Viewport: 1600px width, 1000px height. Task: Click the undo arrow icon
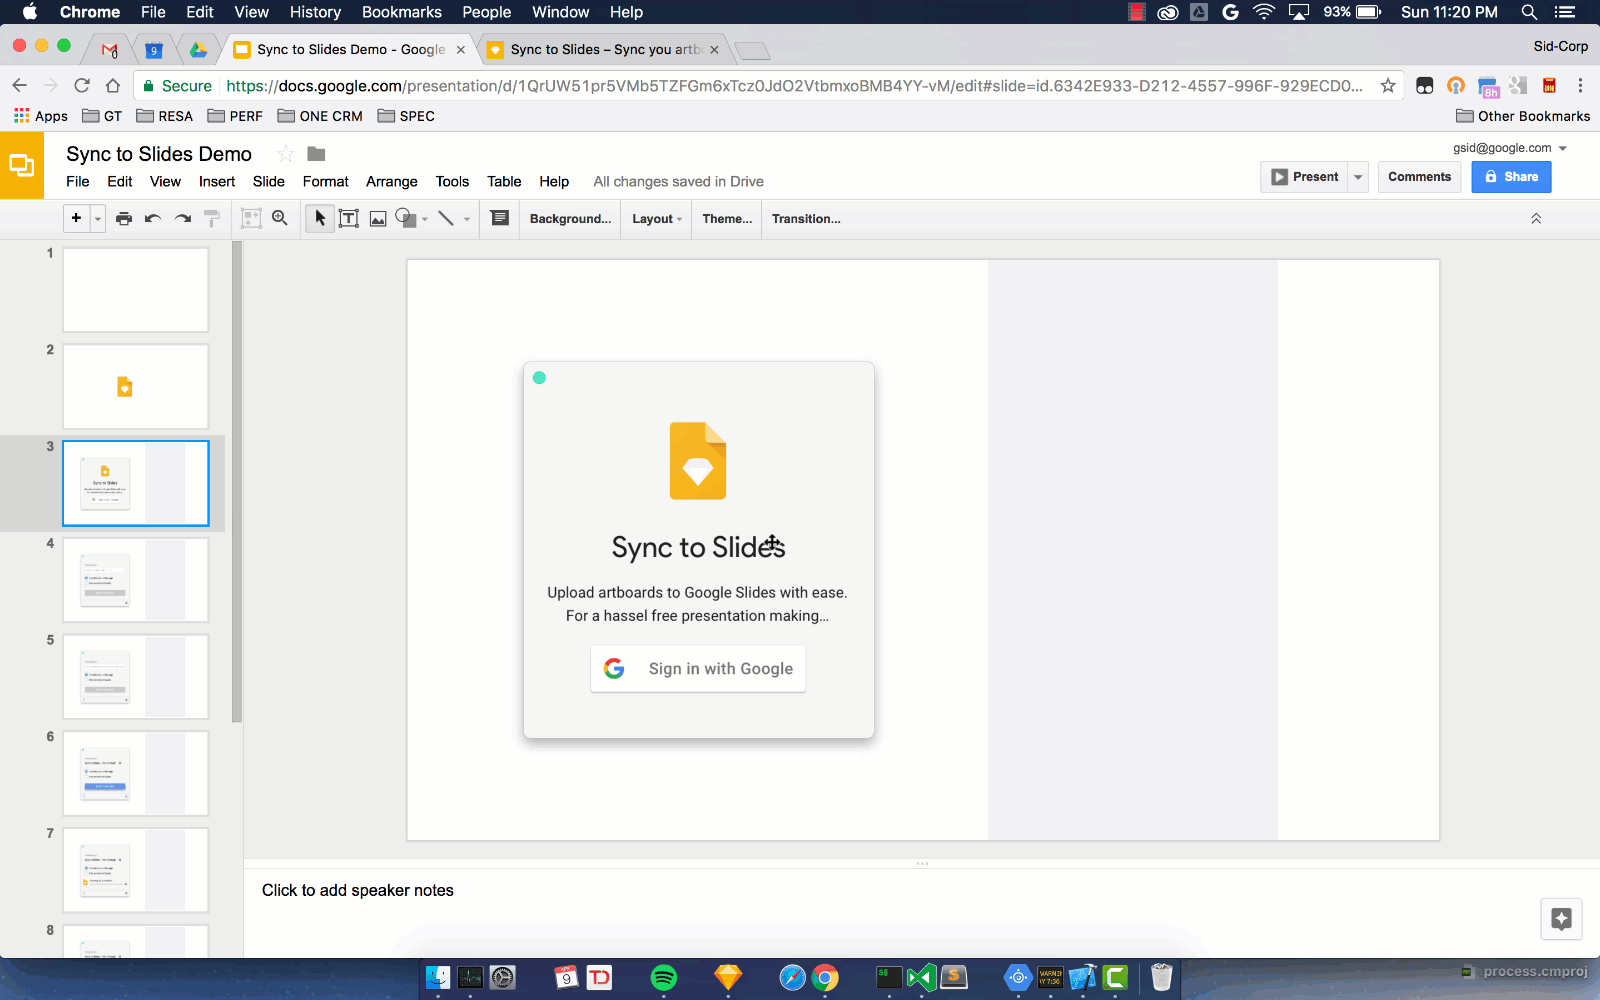pos(153,218)
